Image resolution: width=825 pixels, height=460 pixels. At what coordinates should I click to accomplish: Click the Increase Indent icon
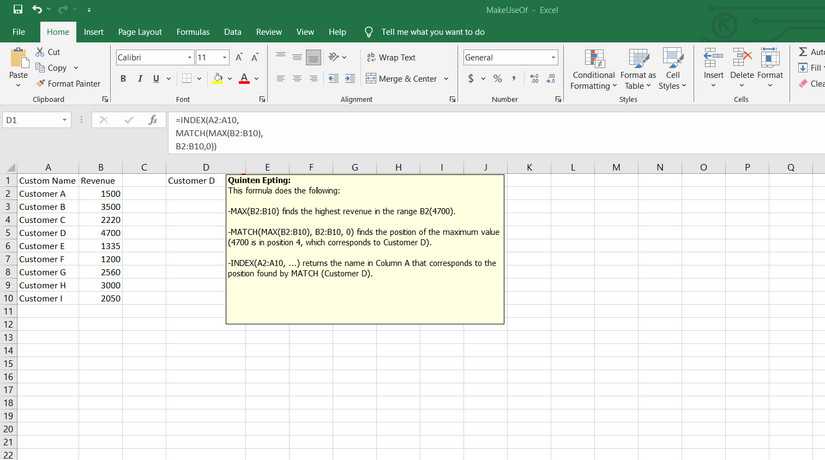[x=352, y=79]
